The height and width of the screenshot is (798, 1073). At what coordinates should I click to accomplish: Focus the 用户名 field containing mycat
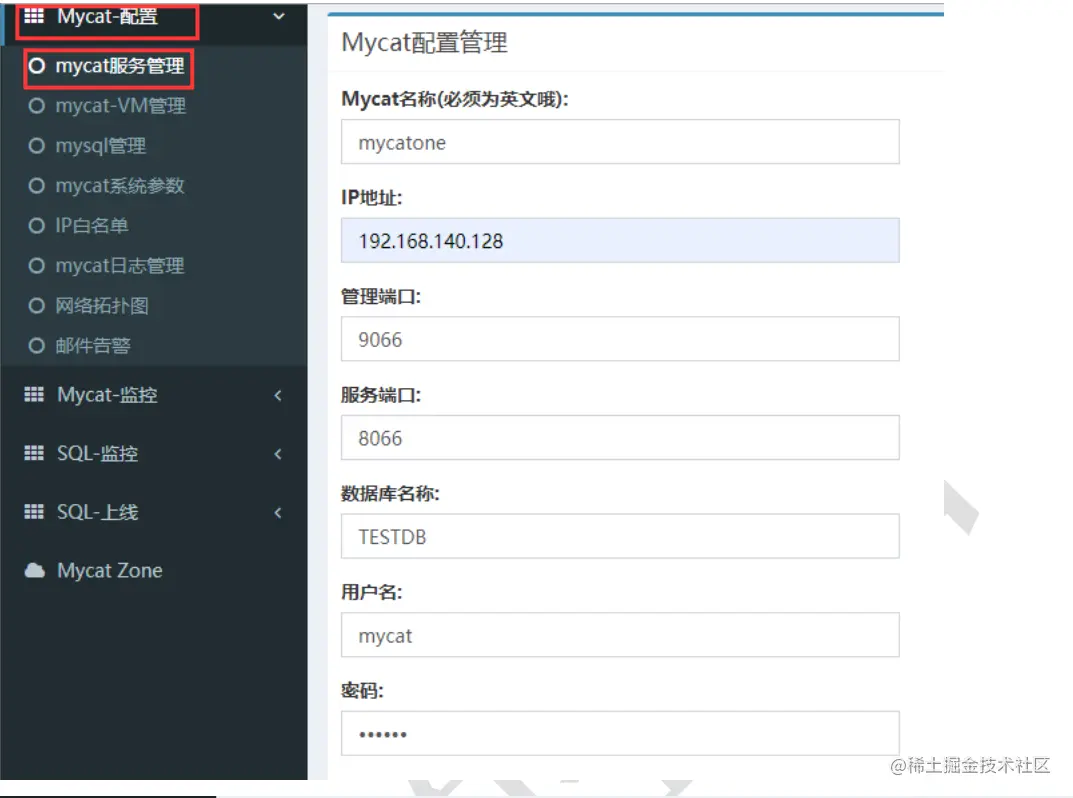tap(620, 634)
